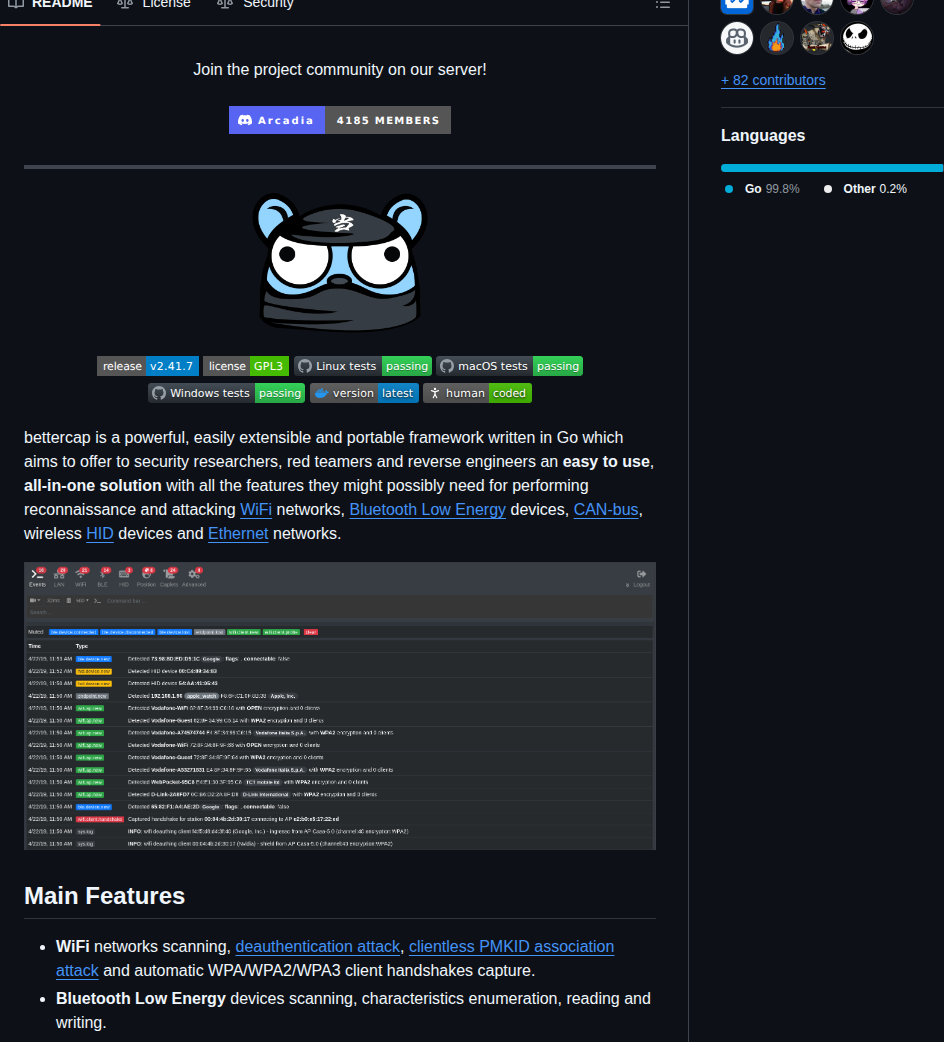Image resolution: width=944 pixels, height=1042 pixels.
Task: Switch to the README tab
Action: click(50, 4)
